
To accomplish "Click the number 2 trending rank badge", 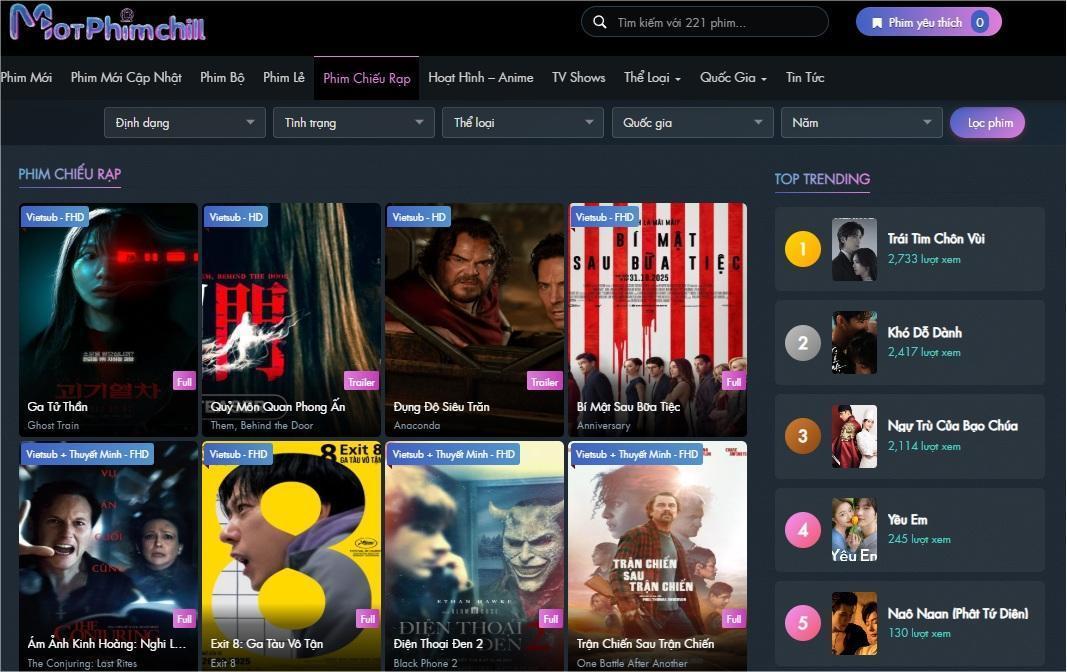I will coord(802,343).
